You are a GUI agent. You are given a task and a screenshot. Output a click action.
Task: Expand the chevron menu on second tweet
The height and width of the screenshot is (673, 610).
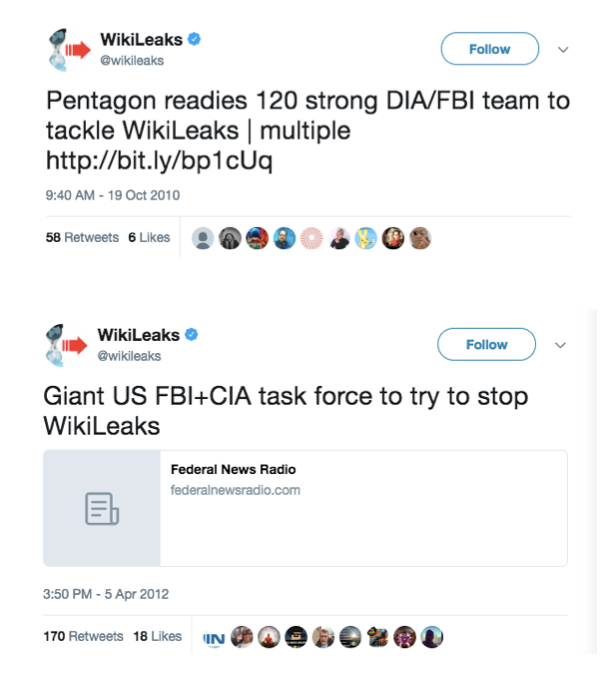[560, 346]
